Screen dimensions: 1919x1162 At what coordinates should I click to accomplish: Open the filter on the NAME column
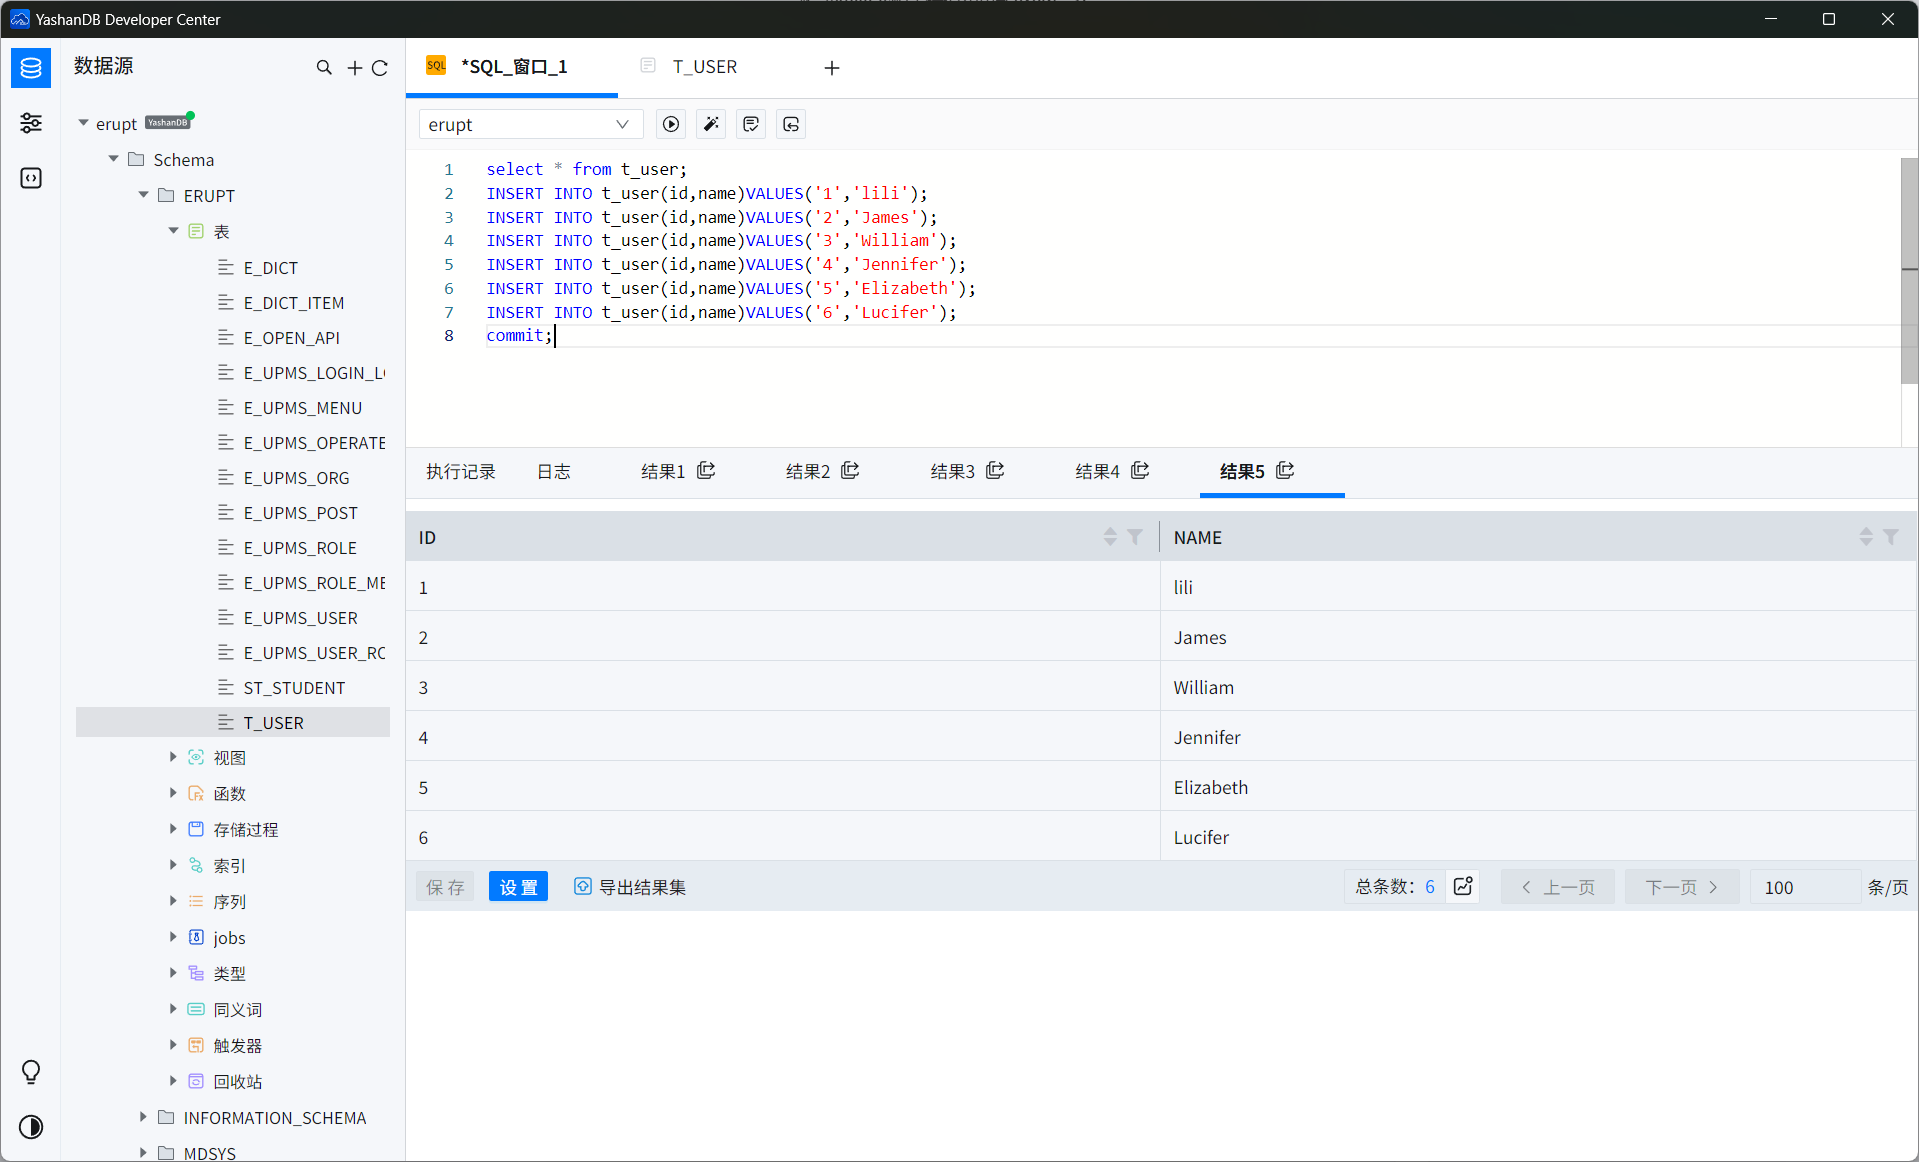(1890, 536)
